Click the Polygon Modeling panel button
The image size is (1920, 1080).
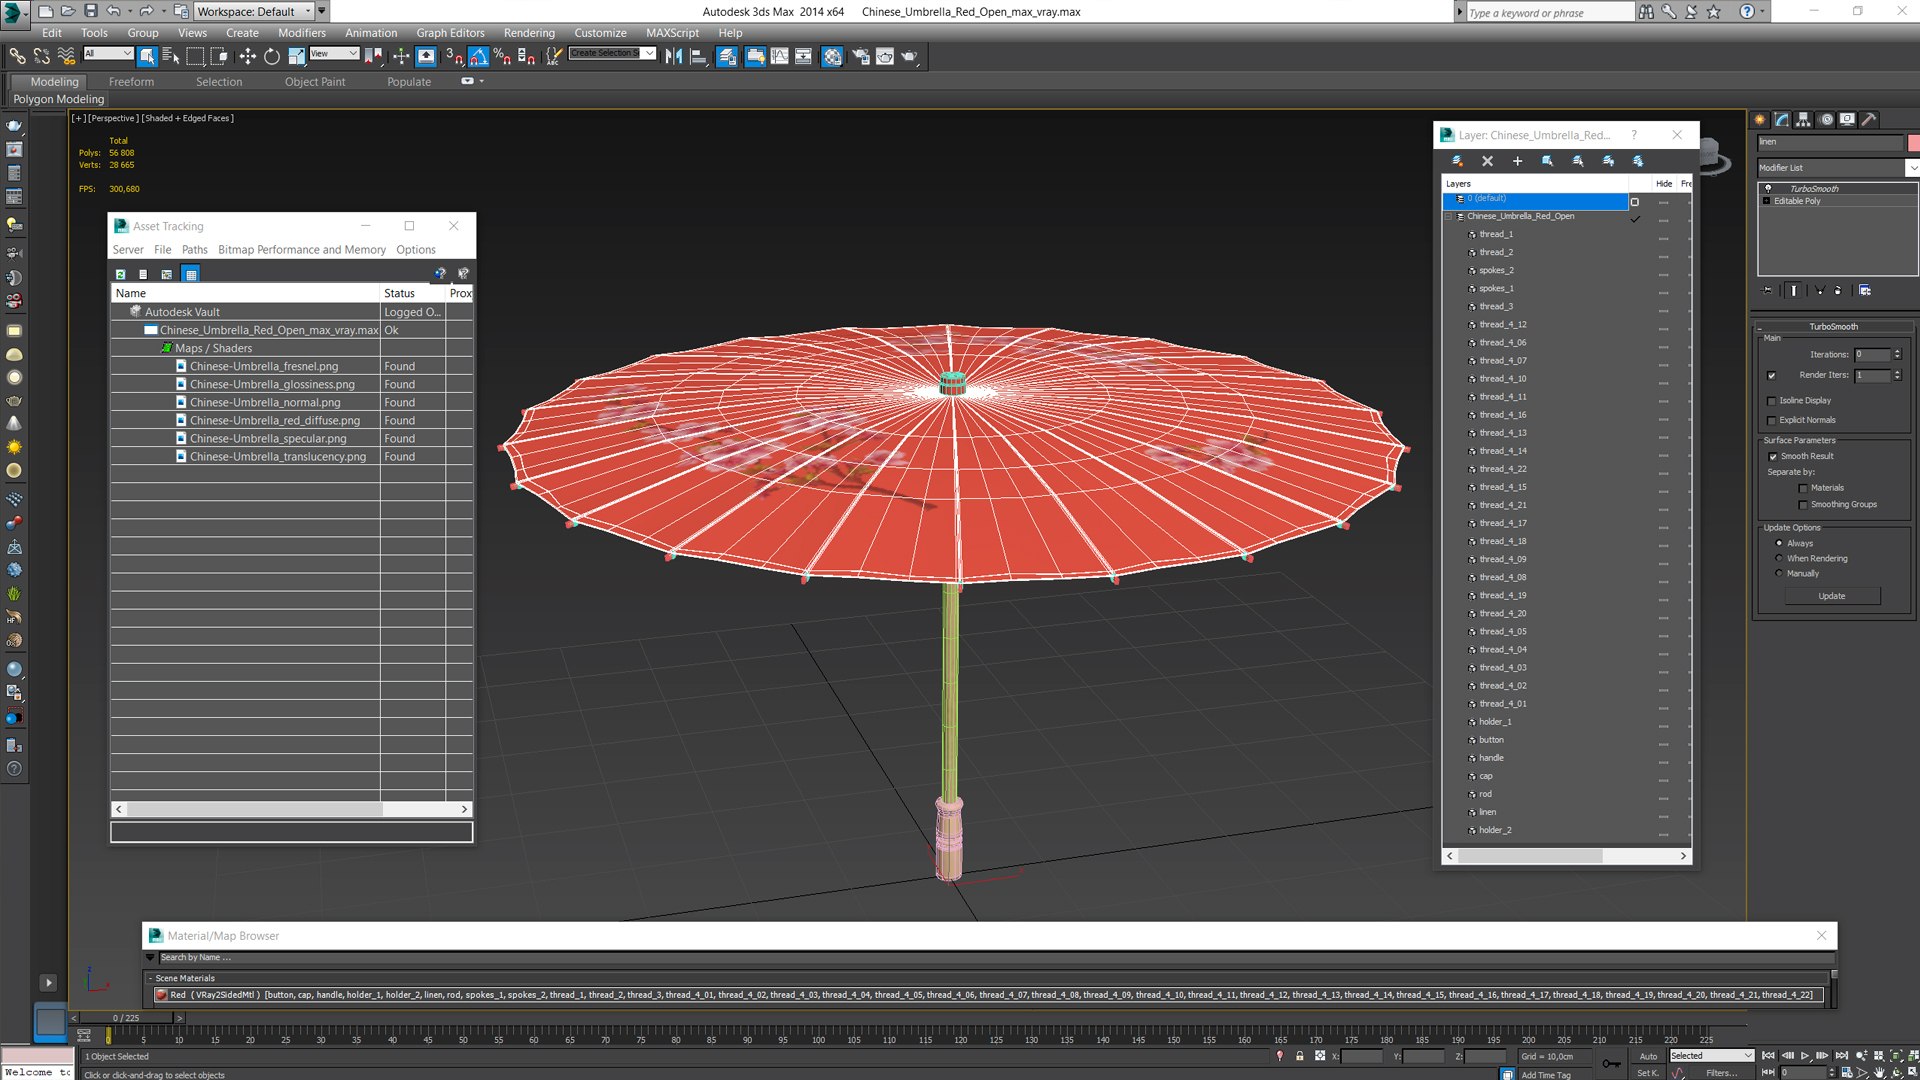pos(59,99)
